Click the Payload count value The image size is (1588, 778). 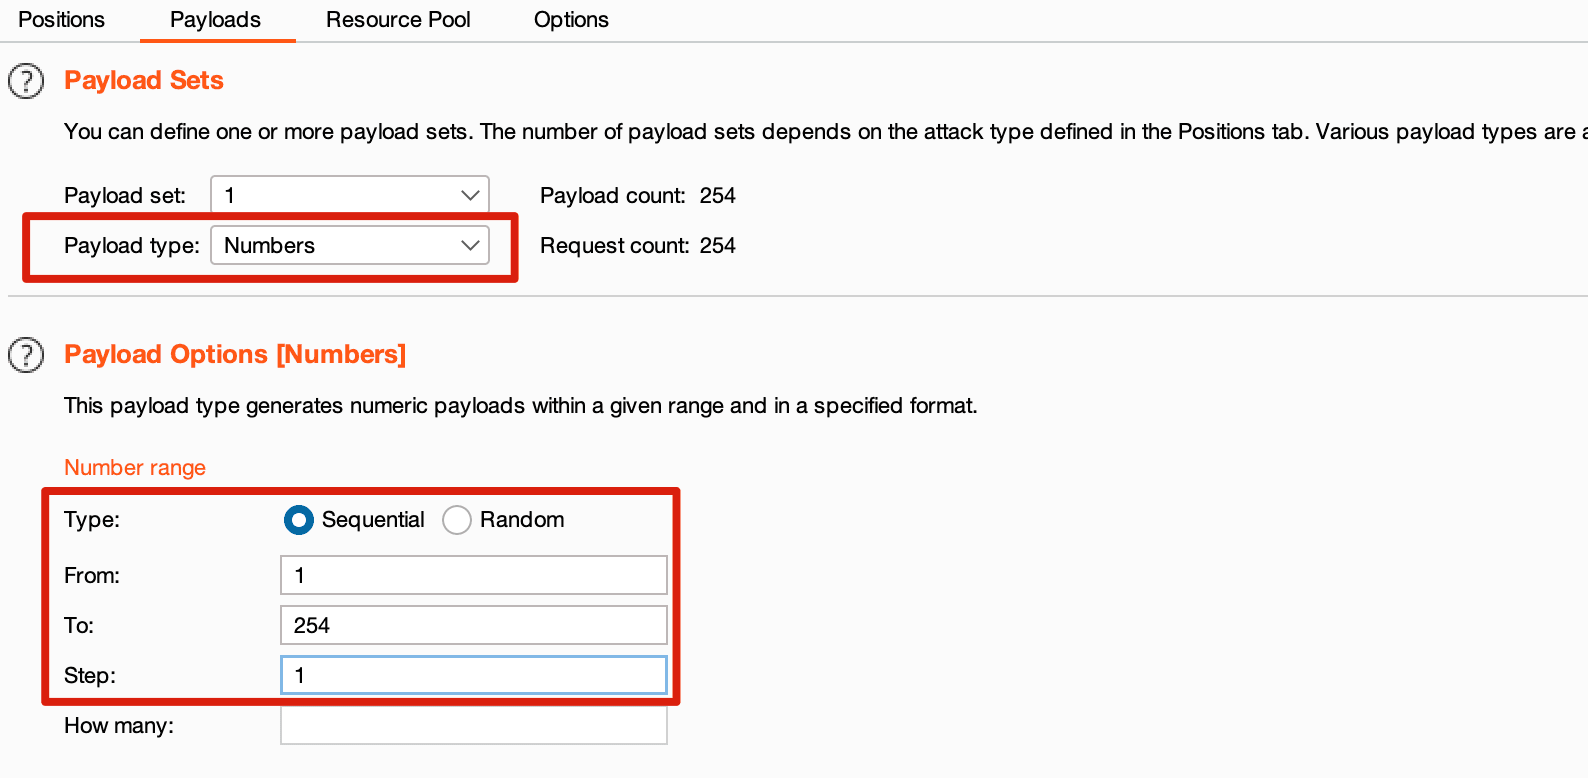coord(717,196)
